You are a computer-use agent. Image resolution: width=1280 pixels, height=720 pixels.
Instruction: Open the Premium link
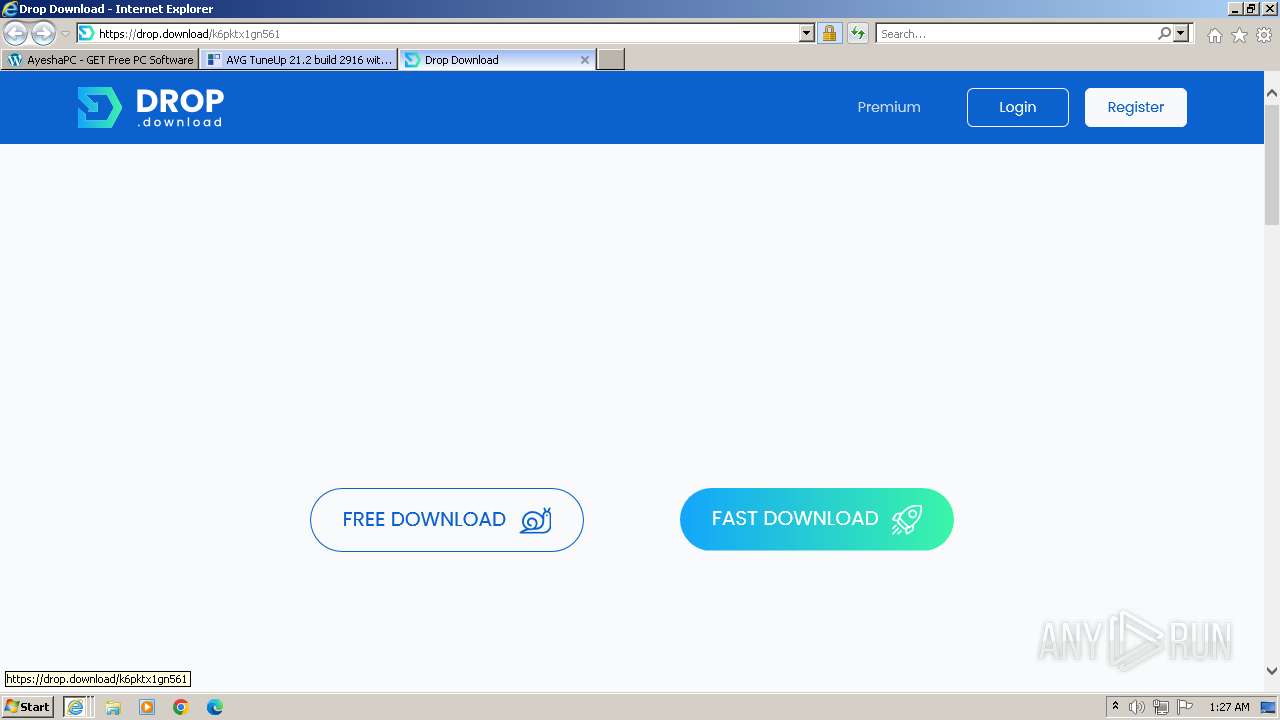pos(889,107)
